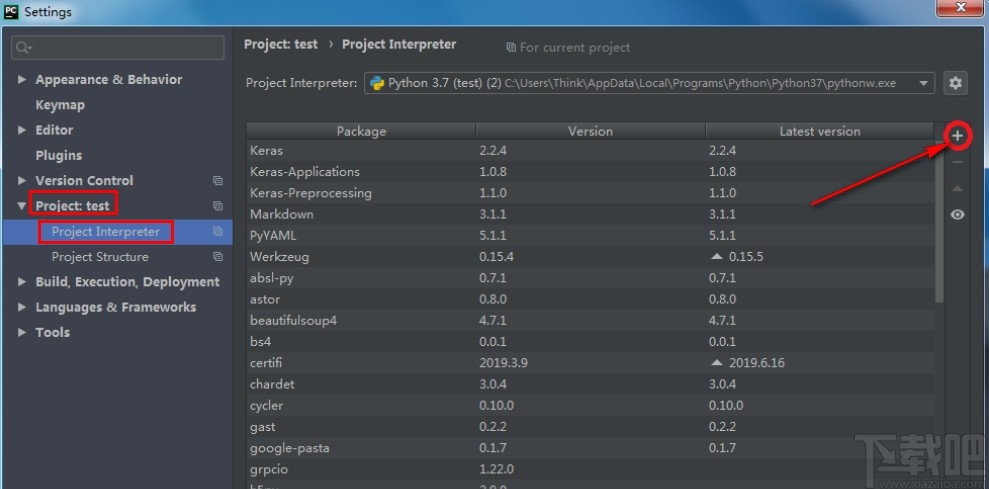Collapse the Project: test tree node
The height and width of the screenshot is (489, 989).
coord(22,206)
